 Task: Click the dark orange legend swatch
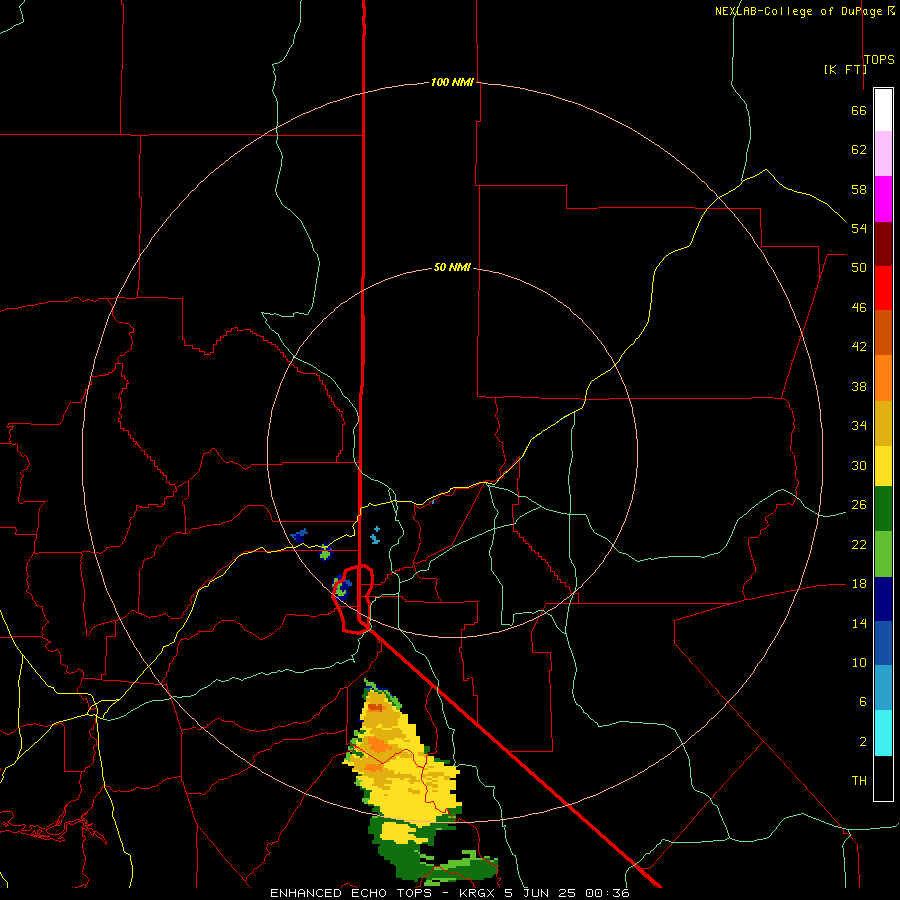[x=883, y=333]
